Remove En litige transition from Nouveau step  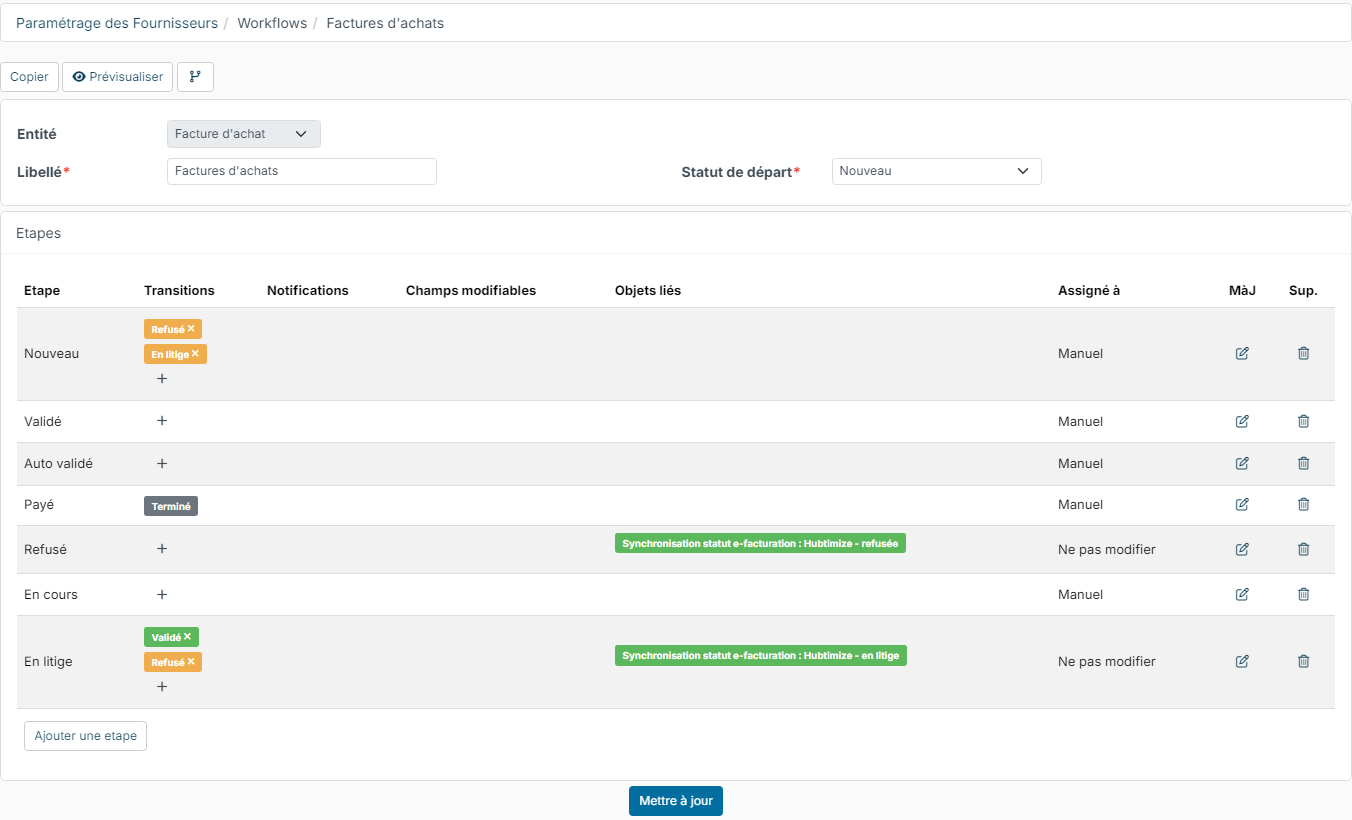pyautogui.click(x=195, y=353)
